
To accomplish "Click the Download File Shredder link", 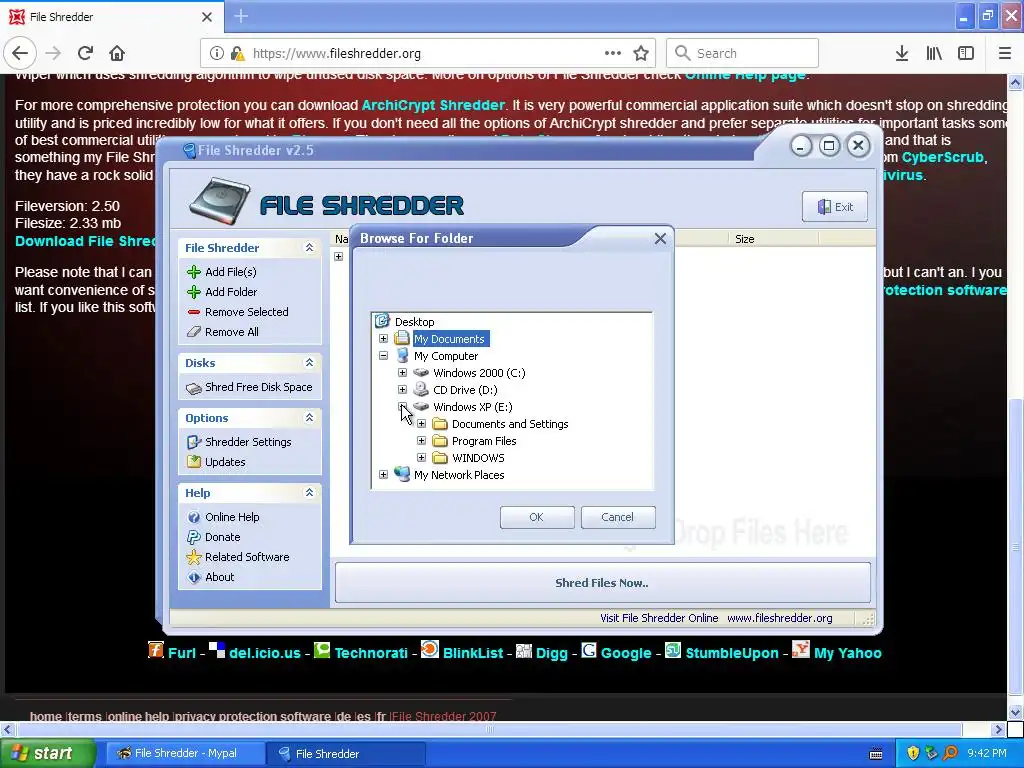I will [x=85, y=241].
